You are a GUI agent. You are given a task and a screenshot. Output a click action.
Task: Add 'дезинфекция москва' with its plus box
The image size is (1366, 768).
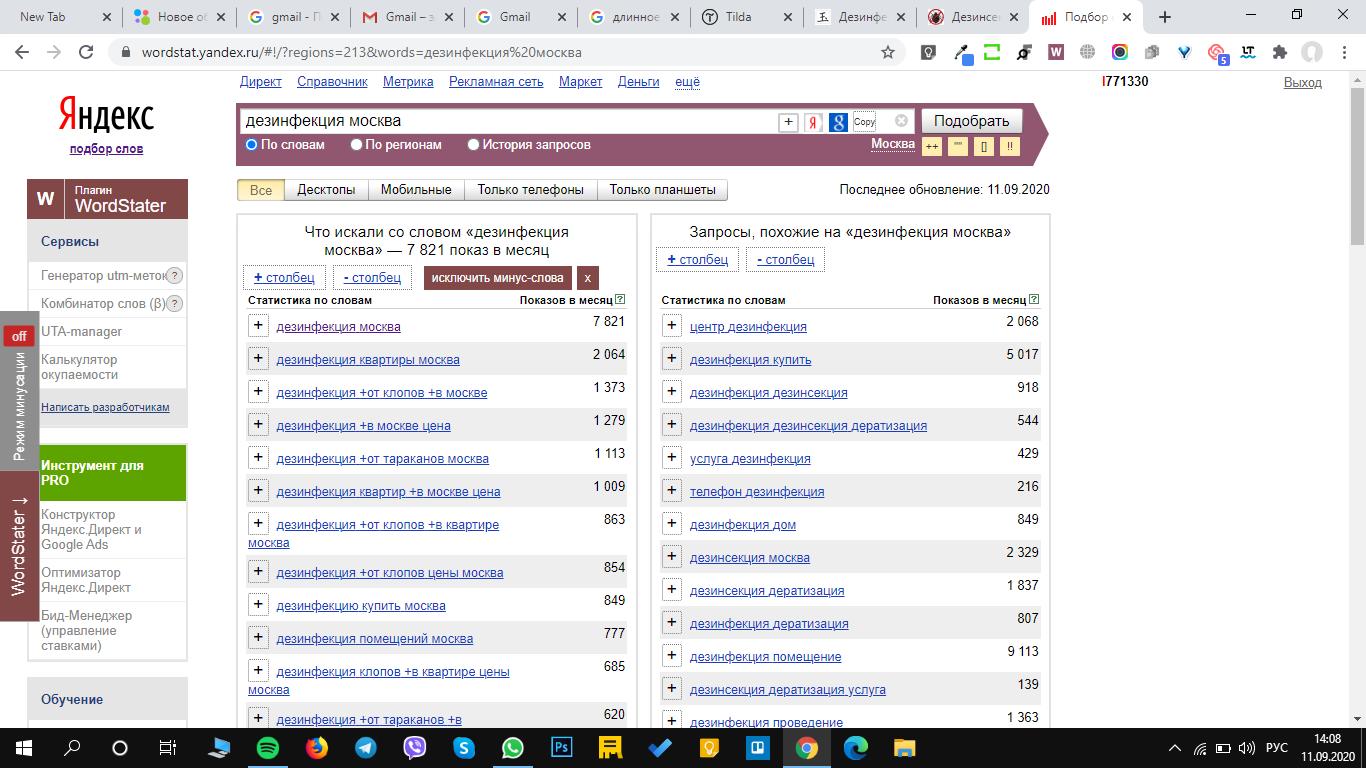tap(258, 325)
